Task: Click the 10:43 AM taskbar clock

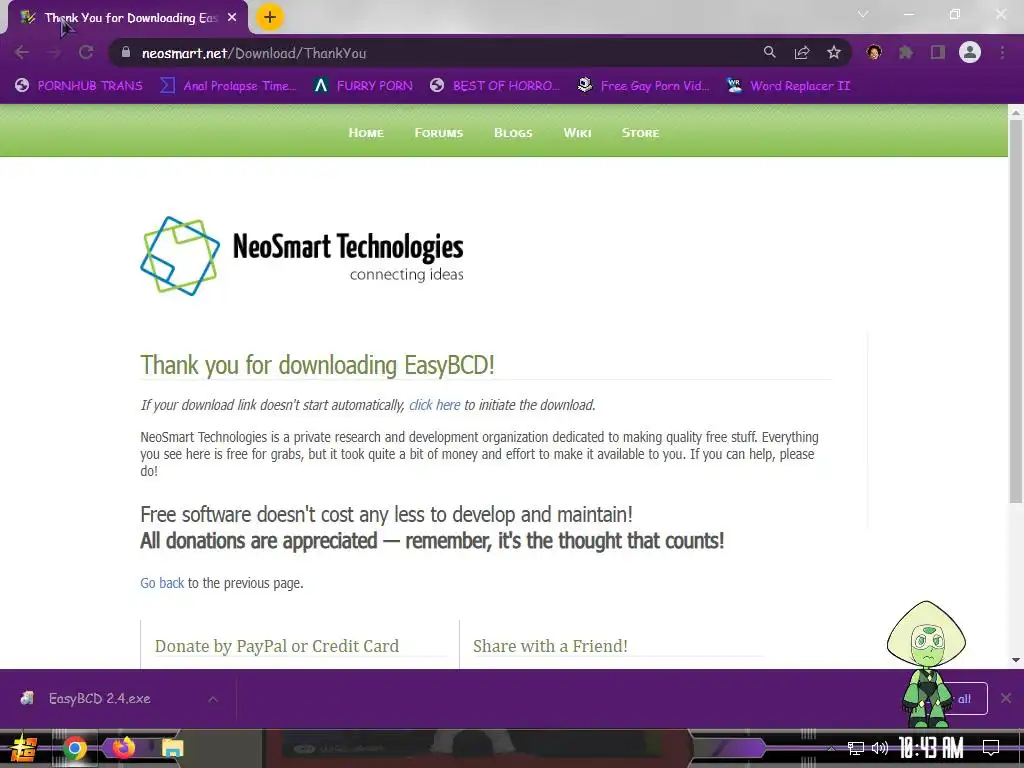Action: pos(931,748)
